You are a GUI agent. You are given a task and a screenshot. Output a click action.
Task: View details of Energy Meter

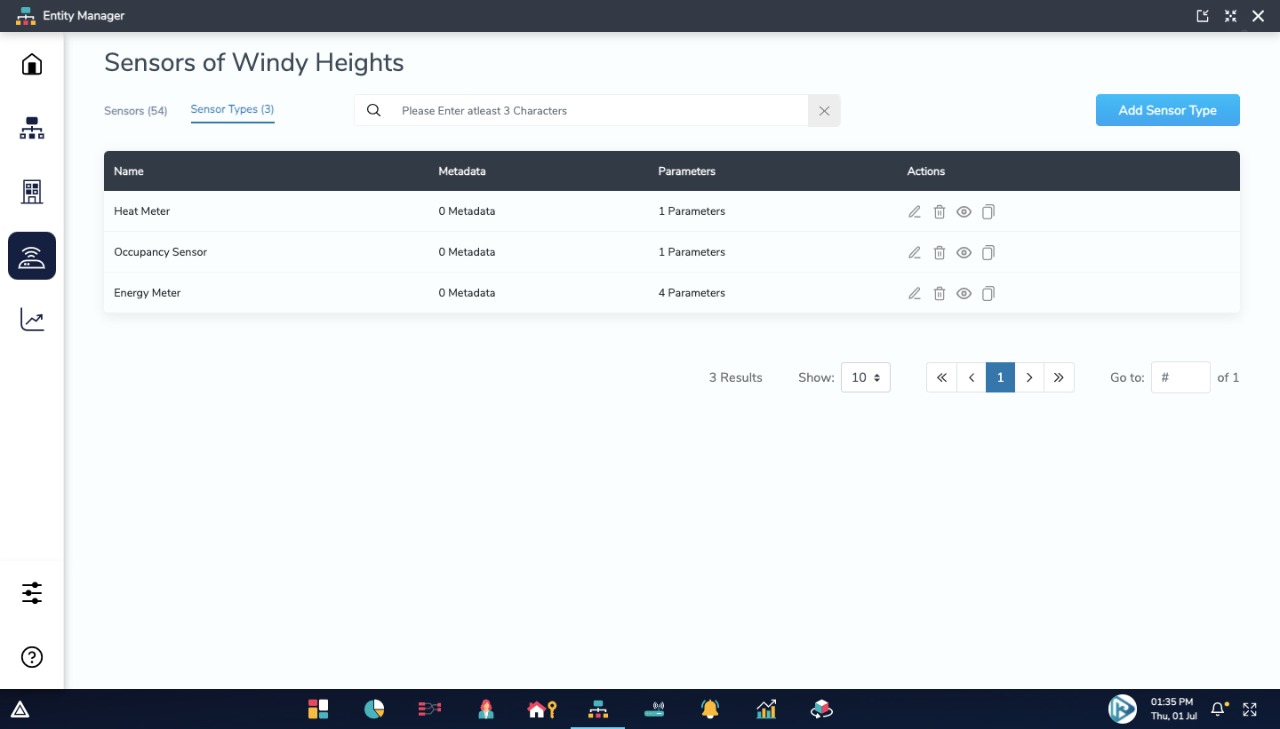964,294
